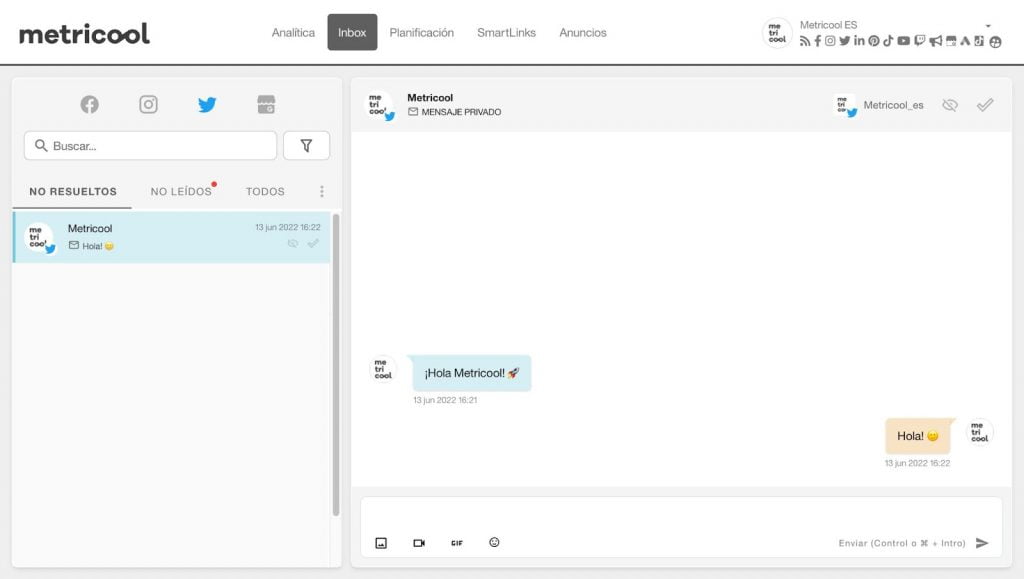The width and height of the screenshot is (1024, 579).
Task: Go to Planificación in top navigation
Action: coord(421,33)
